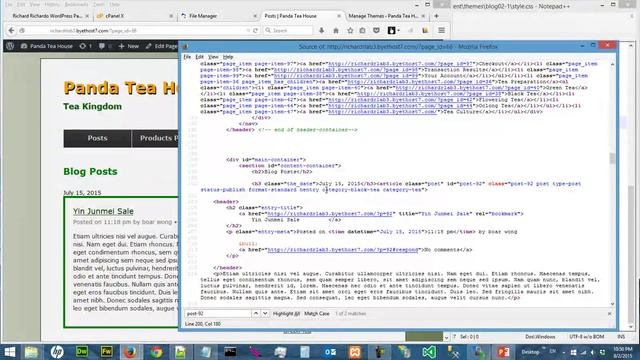Open File menu in source window
Screen dimensions: 640x360
click(187, 57)
